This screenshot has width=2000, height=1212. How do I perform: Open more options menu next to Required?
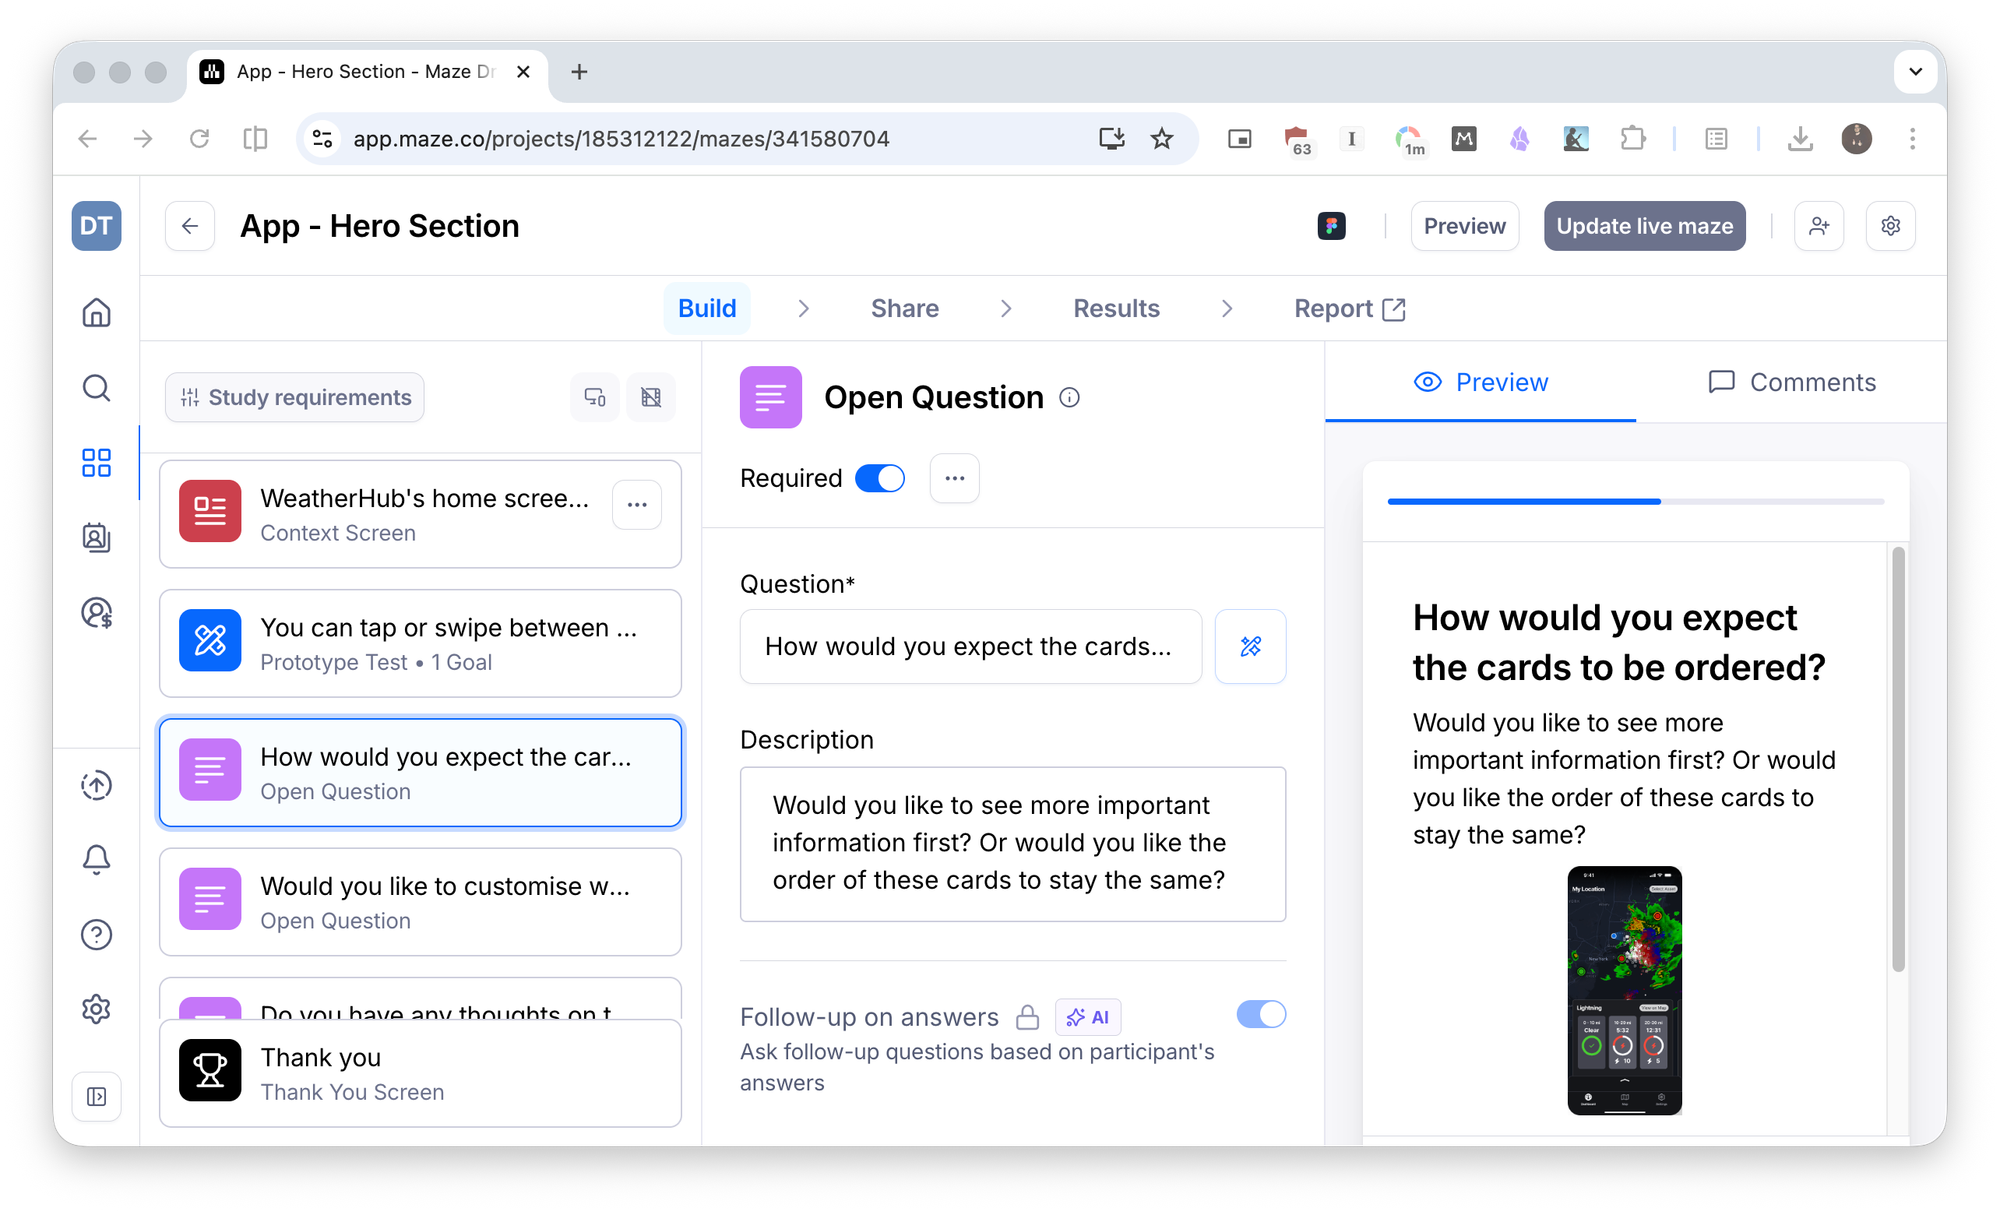[x=954, y=479]
